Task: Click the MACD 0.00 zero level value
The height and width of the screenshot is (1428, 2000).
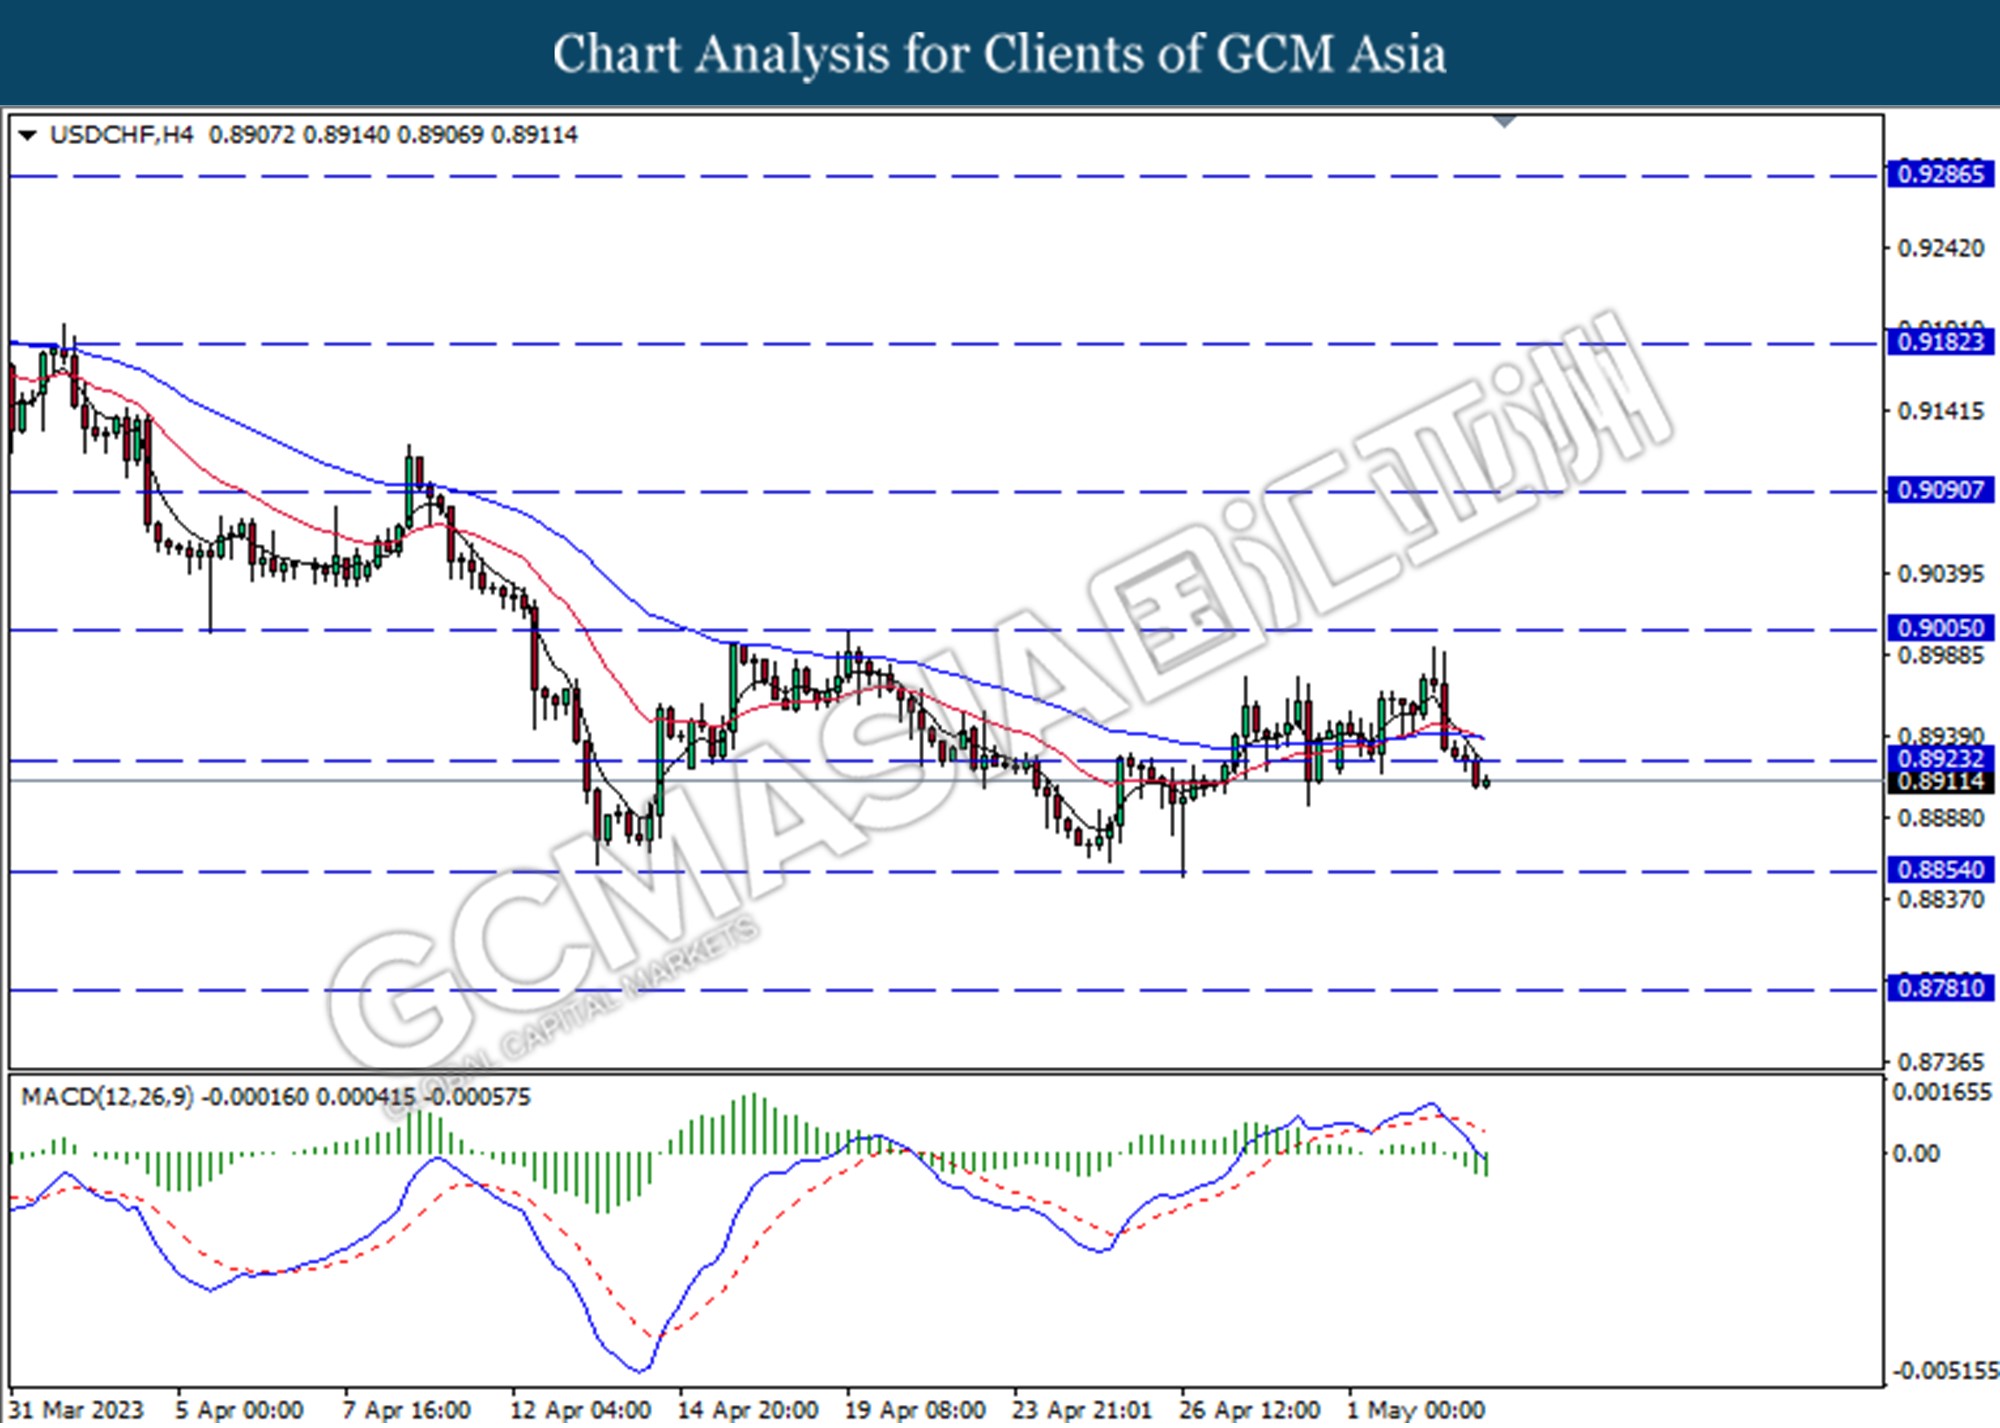Action: coord(1916,1154)
